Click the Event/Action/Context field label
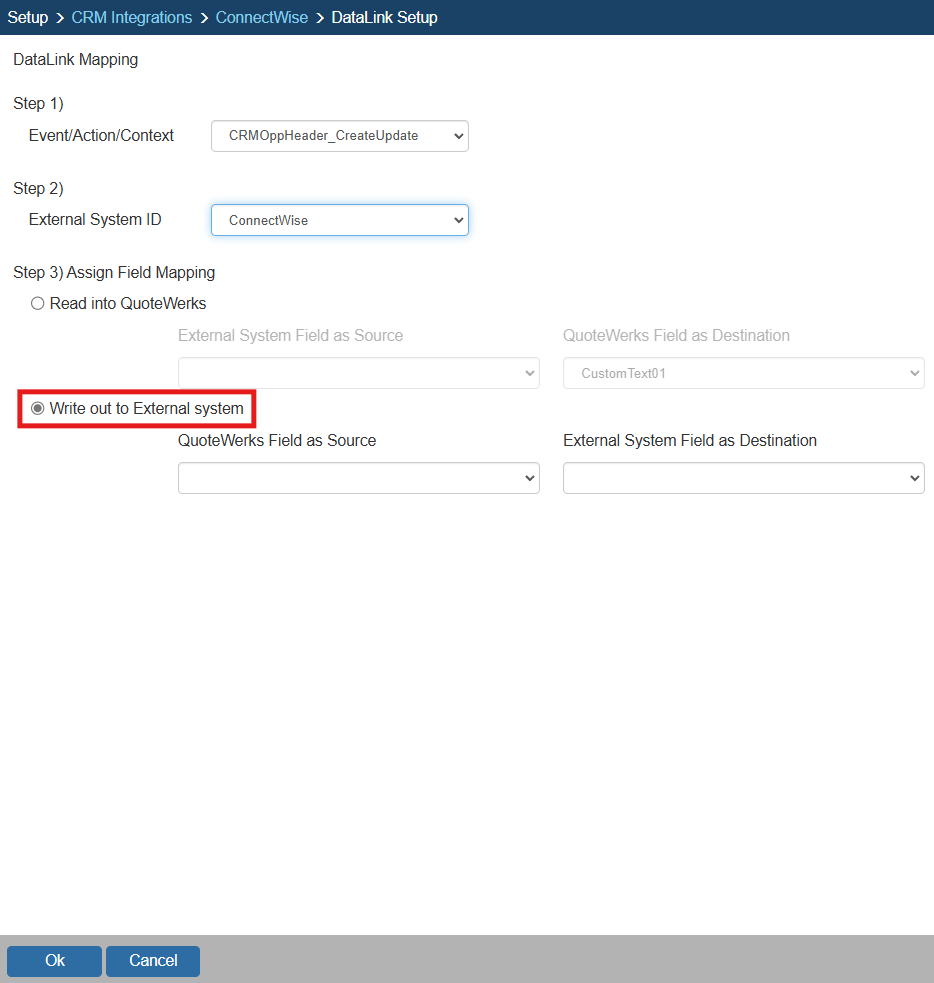934x983 pixels. pos(101,136)
